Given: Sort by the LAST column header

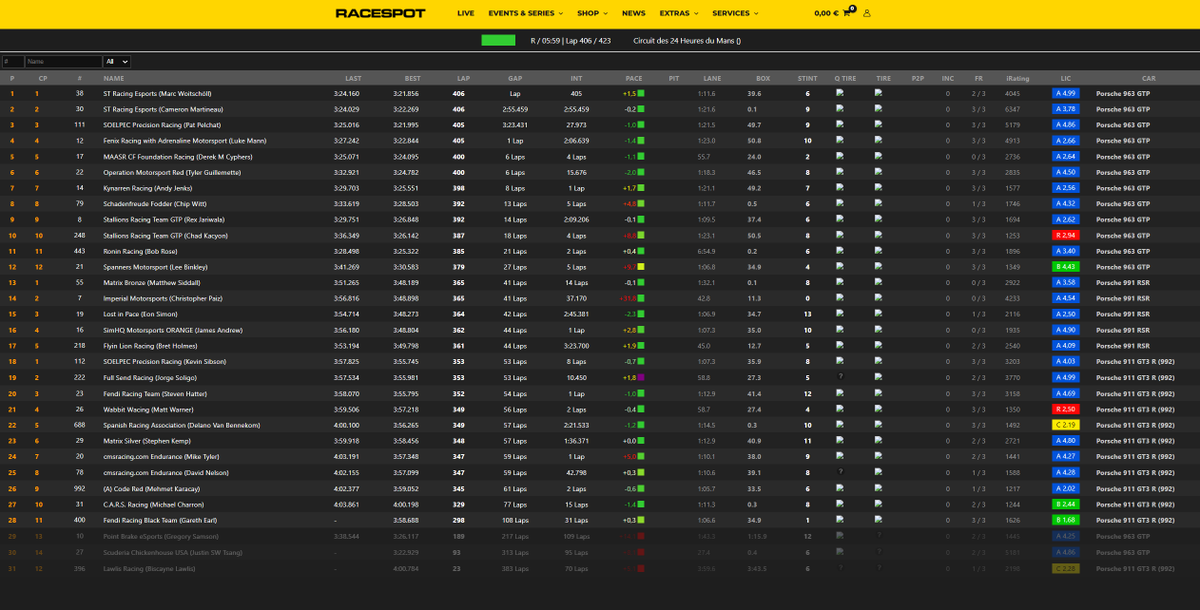Looking at the screenshot, I should tap(353, 78).
